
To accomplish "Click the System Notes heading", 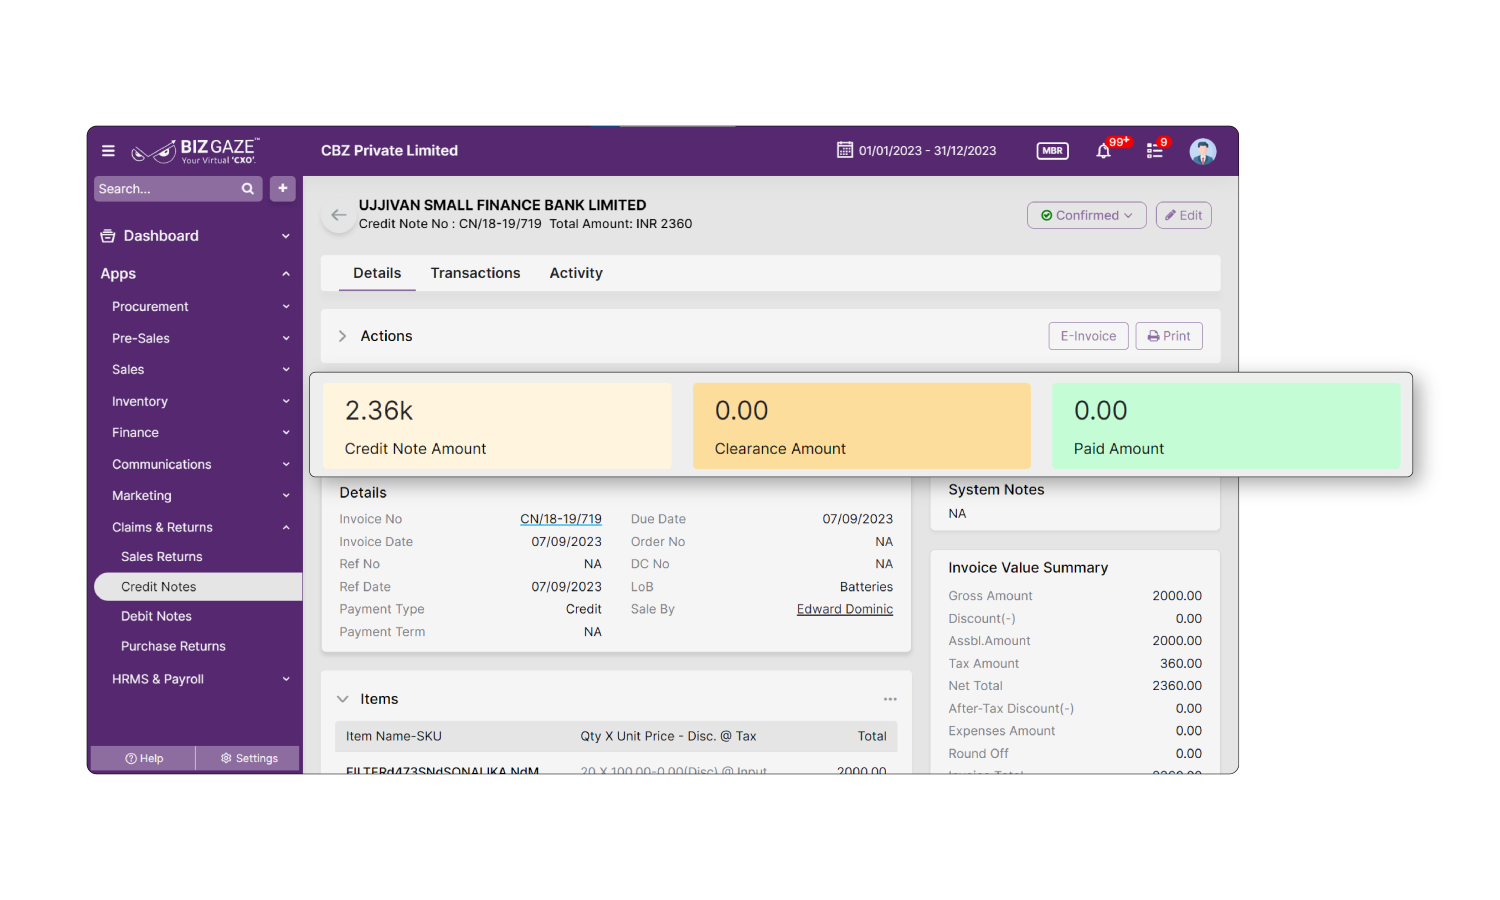I will [x=996, y=490].
